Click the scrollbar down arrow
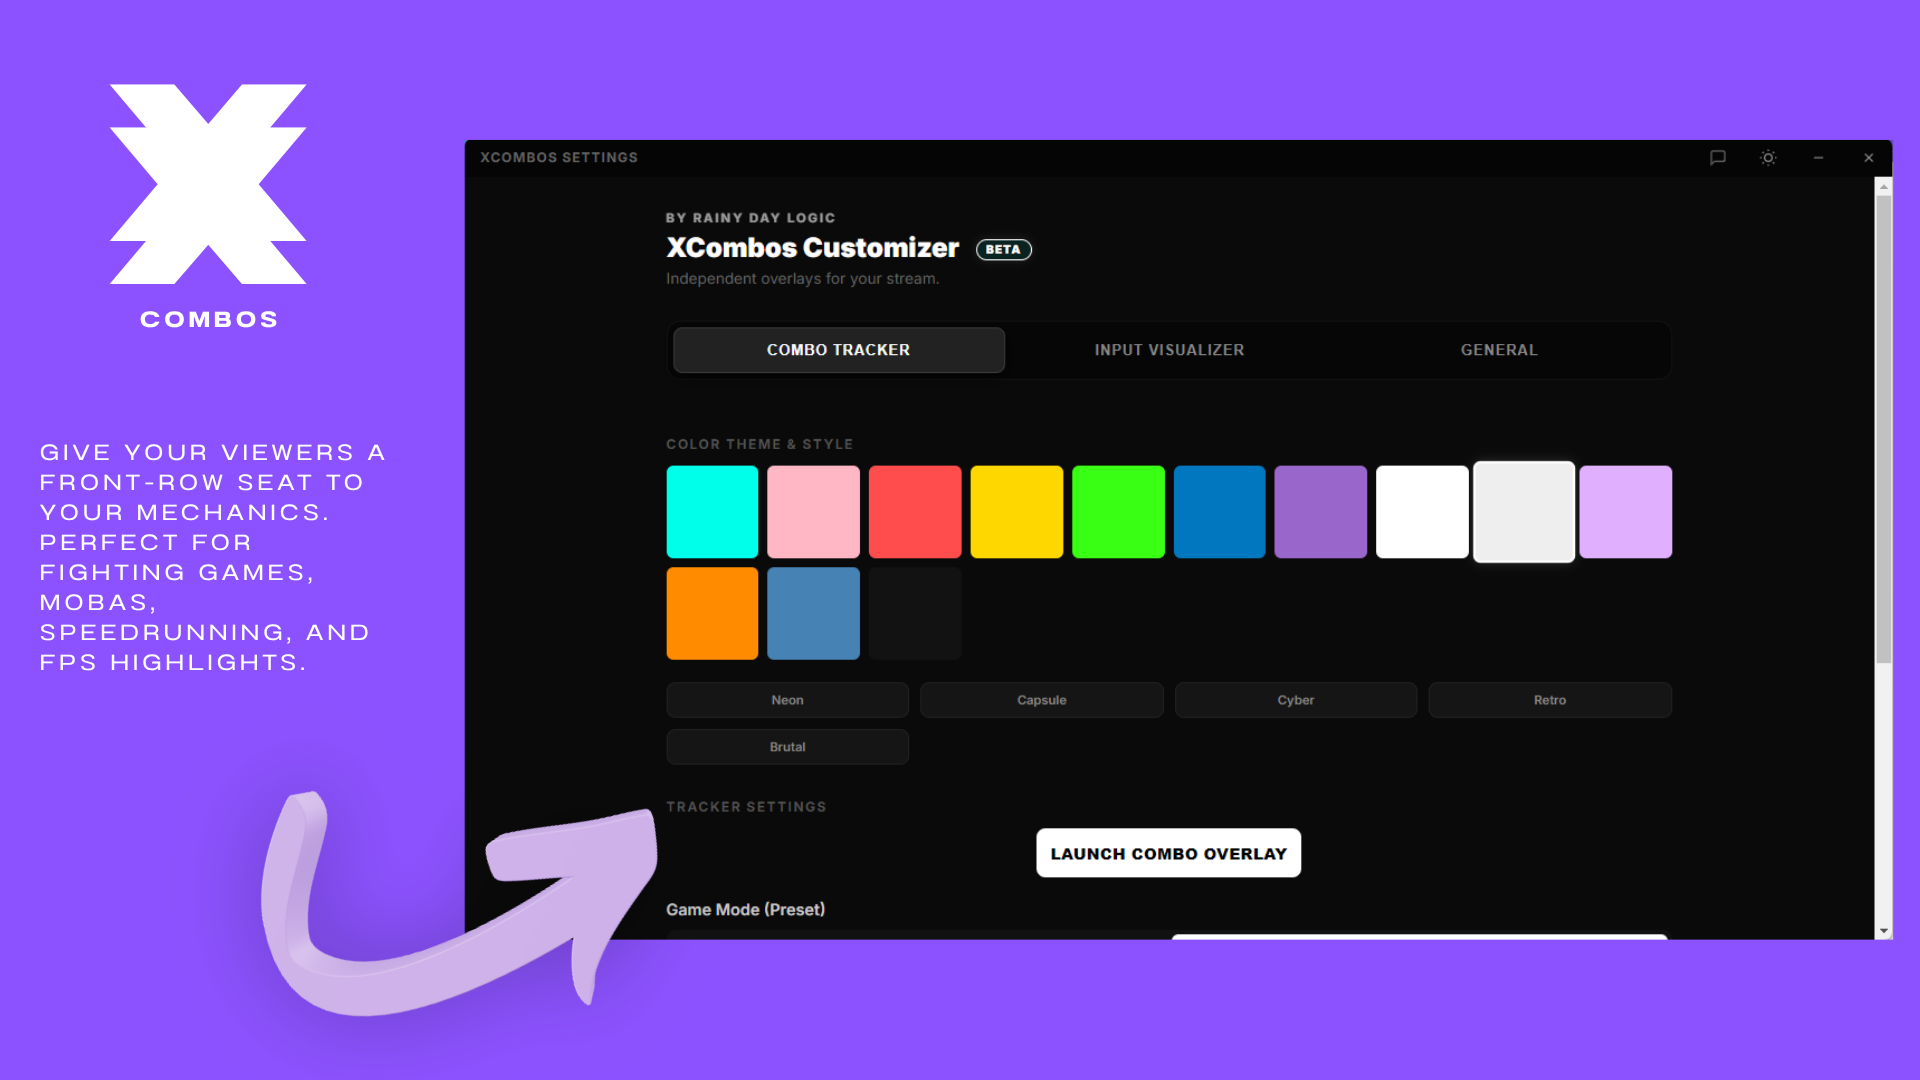The height and width of the screenshot is (1080, 1920). coord(1884,931)
